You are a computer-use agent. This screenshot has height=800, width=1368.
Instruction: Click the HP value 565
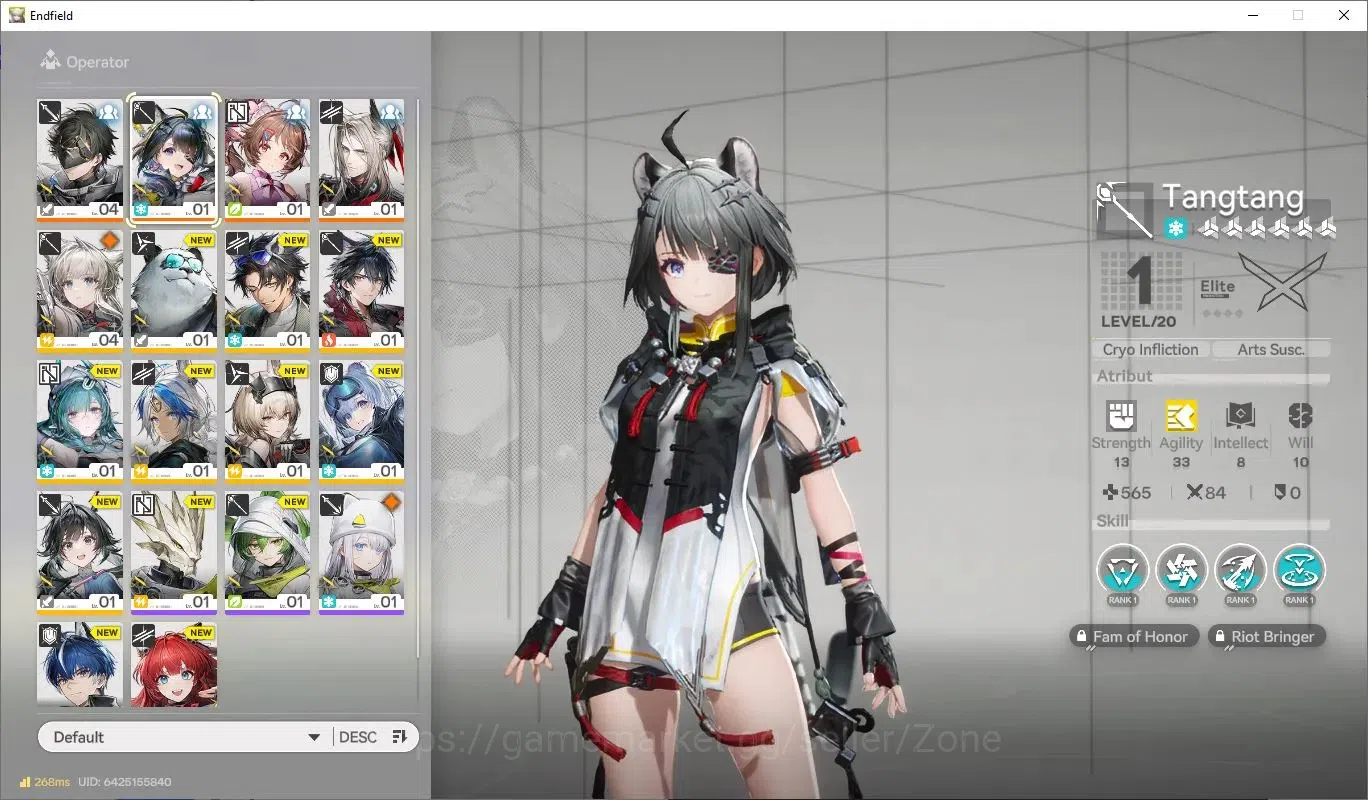(x=1125, y=492)
